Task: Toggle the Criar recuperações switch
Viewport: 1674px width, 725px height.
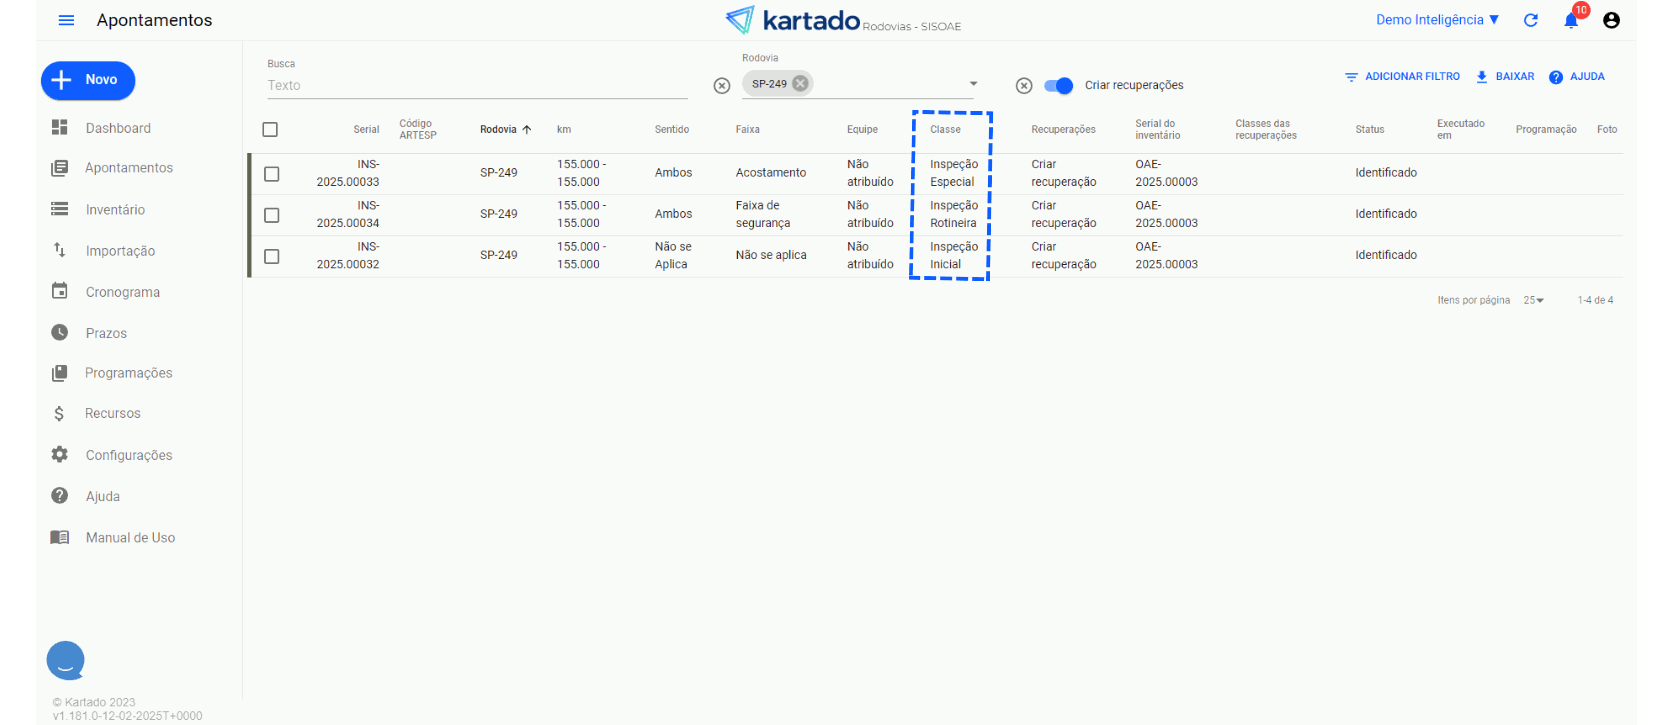Action: 1058,86
